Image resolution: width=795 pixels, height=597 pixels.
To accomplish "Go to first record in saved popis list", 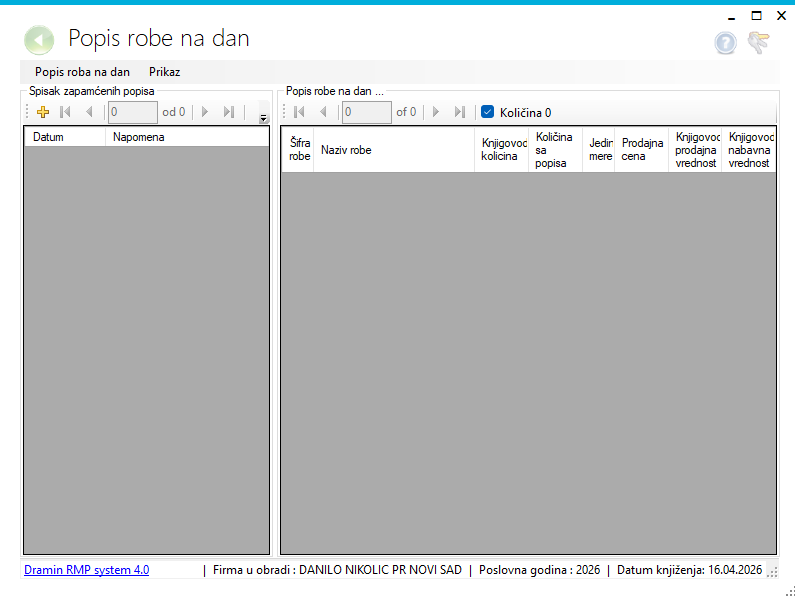I will (65, 112).
